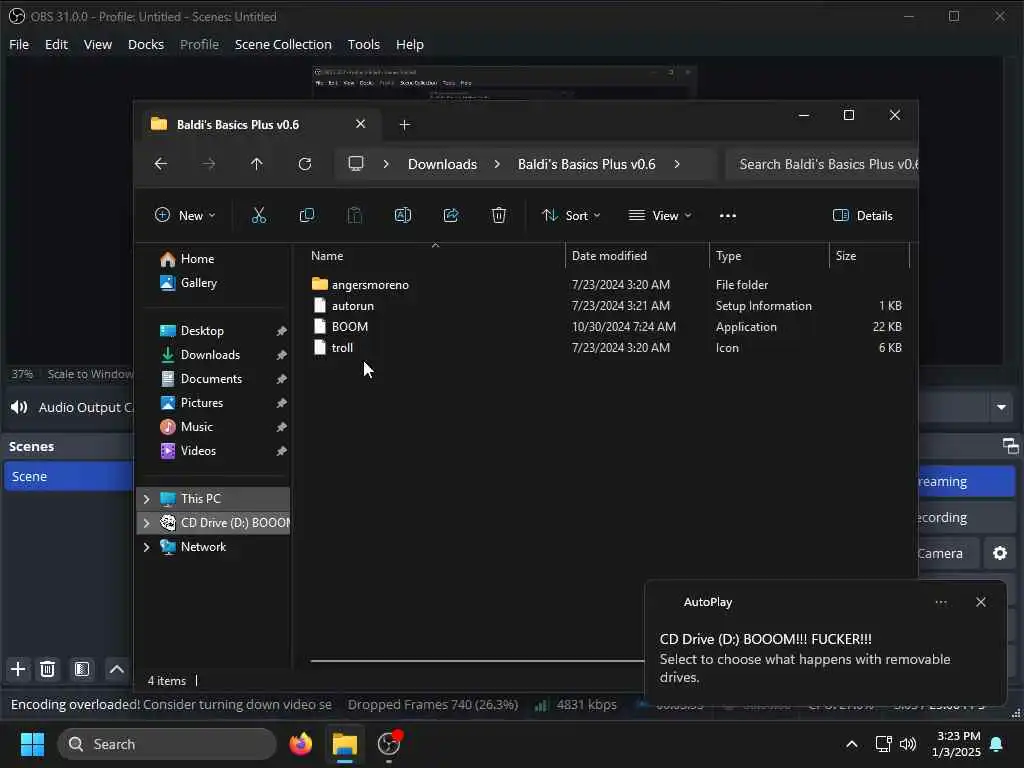
Task: Click the chevron before Downloads breadcrumb
Action: 386,164
